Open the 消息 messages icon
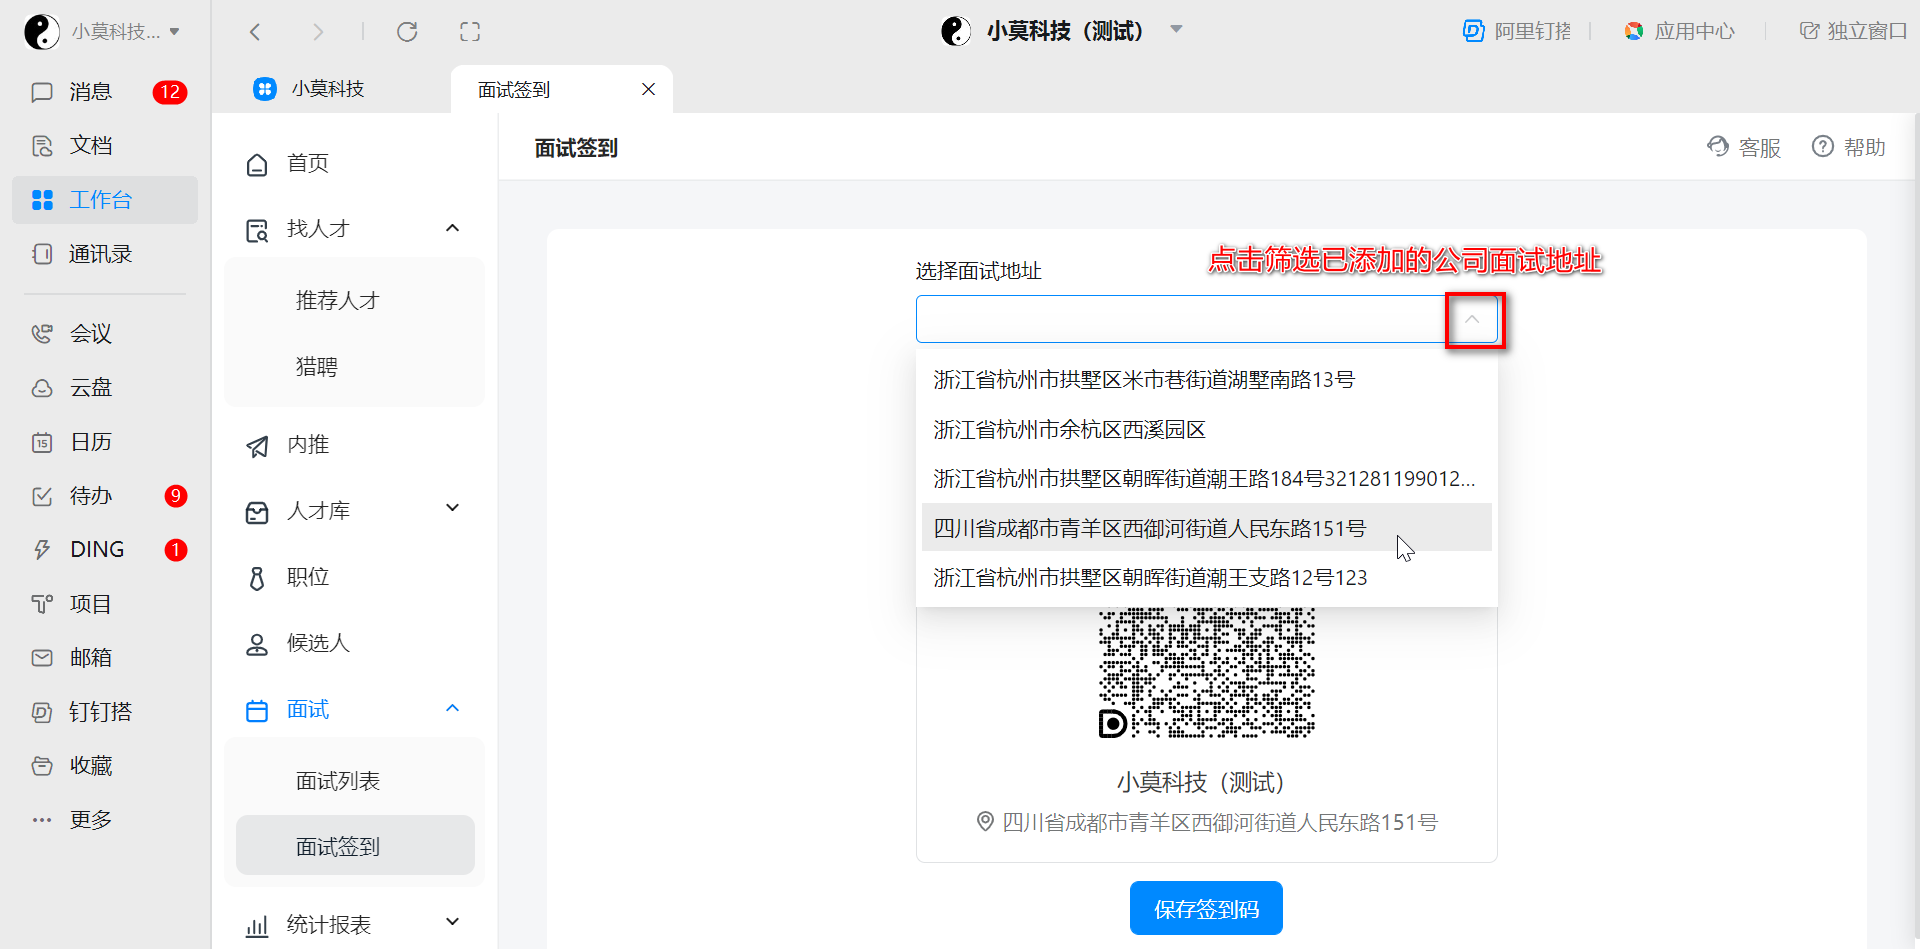The width and height of the screenshot is (1920, 949). (42, 92)
